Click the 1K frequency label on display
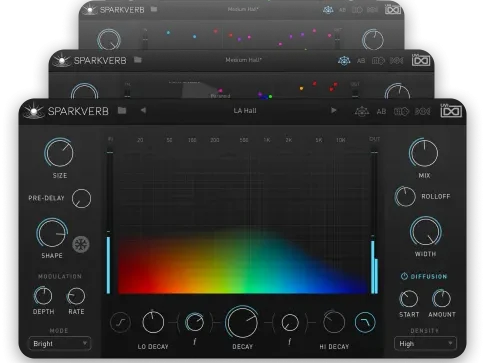 (267, 140)
